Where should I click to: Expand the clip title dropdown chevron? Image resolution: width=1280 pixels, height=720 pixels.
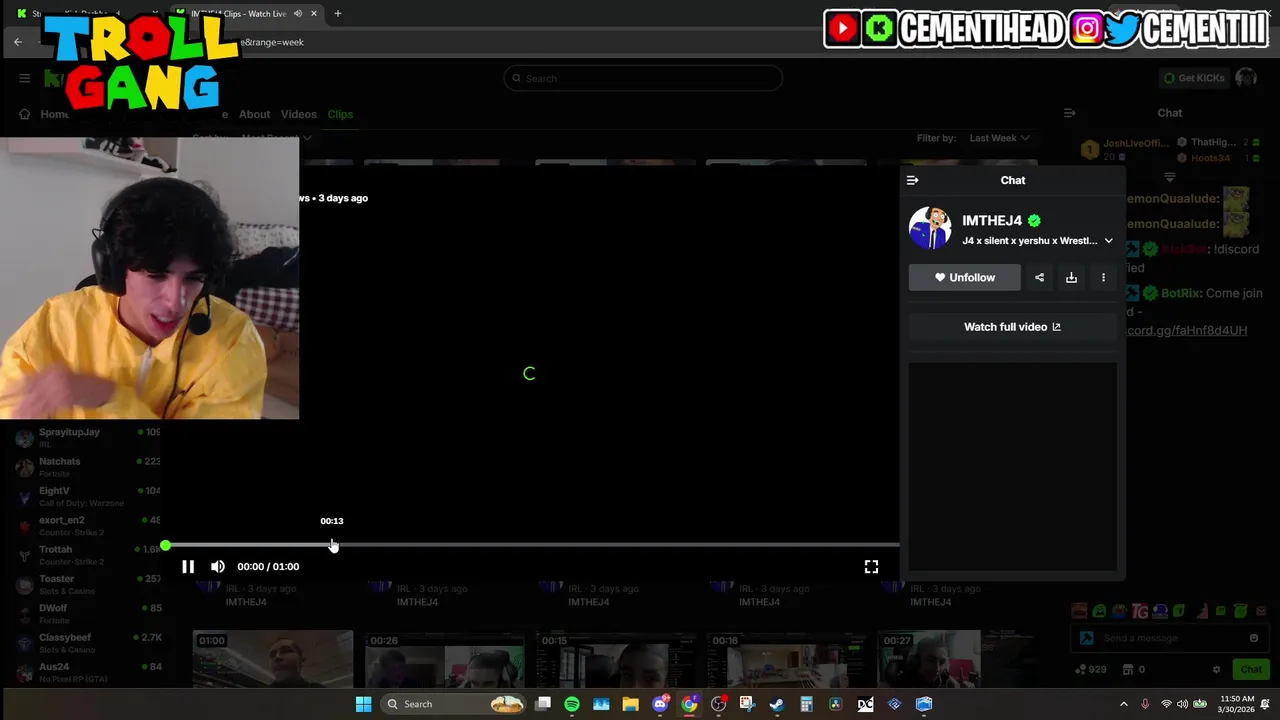coord(1108,241)
